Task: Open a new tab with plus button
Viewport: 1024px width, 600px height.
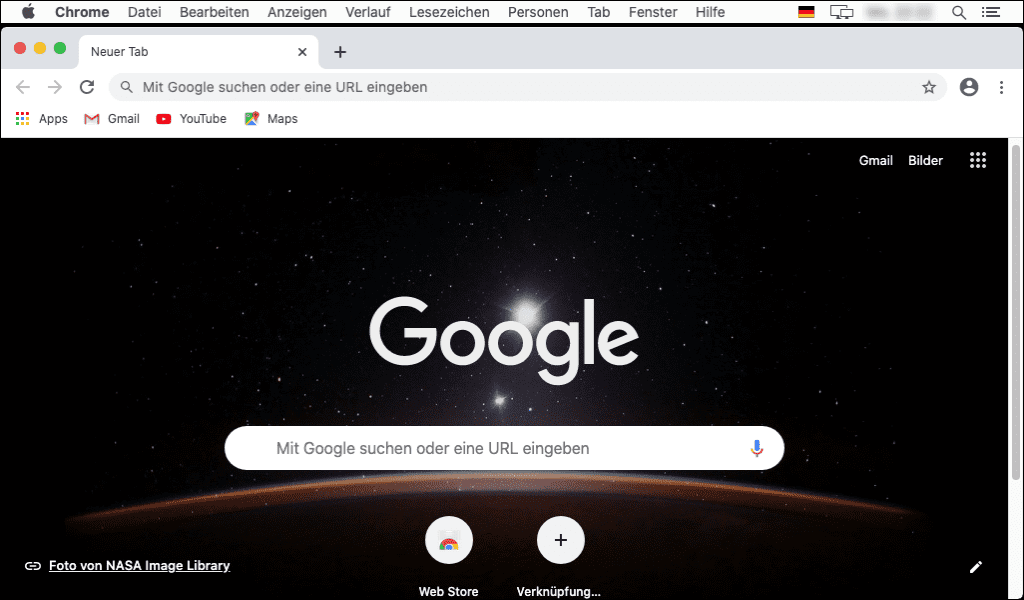Action: pyautogui.click(x=340, y=52)
